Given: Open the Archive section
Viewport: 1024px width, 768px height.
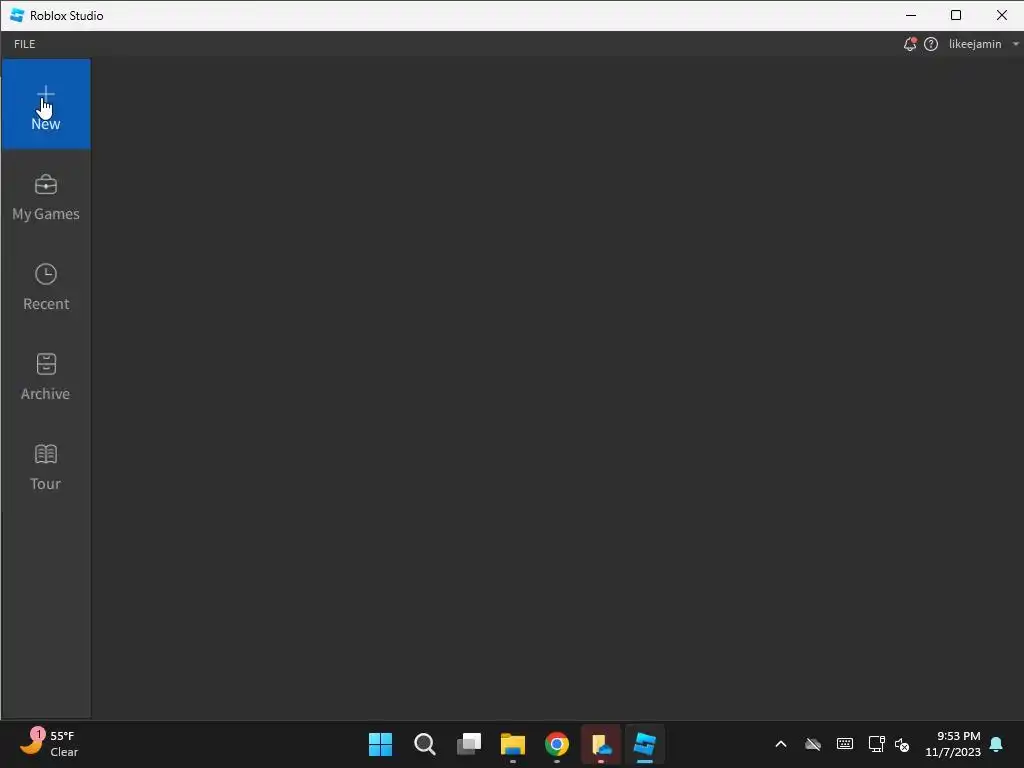Looking at the screenshot, I should coord(46,377).
